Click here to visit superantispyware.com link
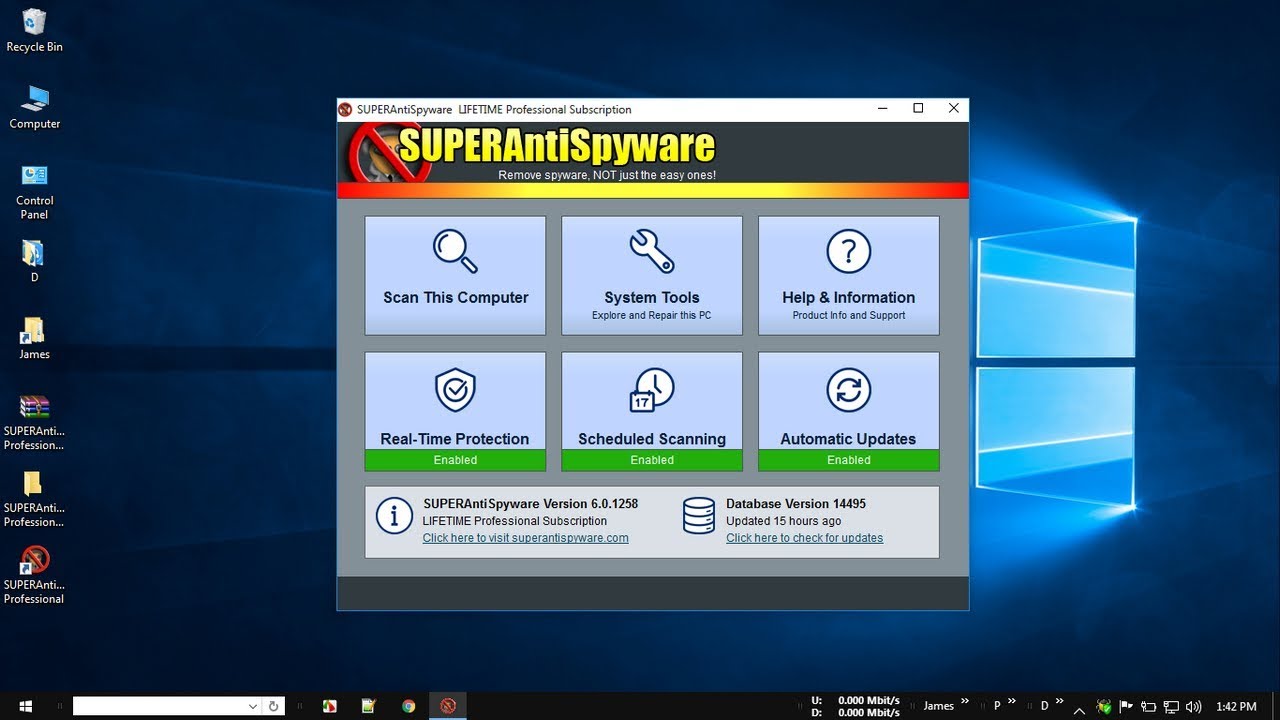The width and height of the screenshot is (1280, 720). coord(525,538)
